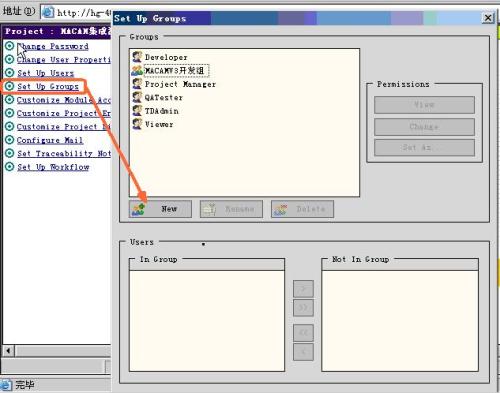
Task: Click the Rename group button
Action: (231, 209)
